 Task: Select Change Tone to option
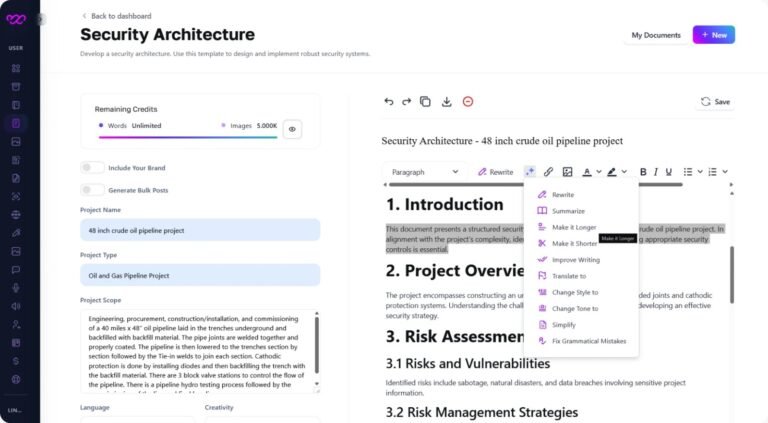581,308
